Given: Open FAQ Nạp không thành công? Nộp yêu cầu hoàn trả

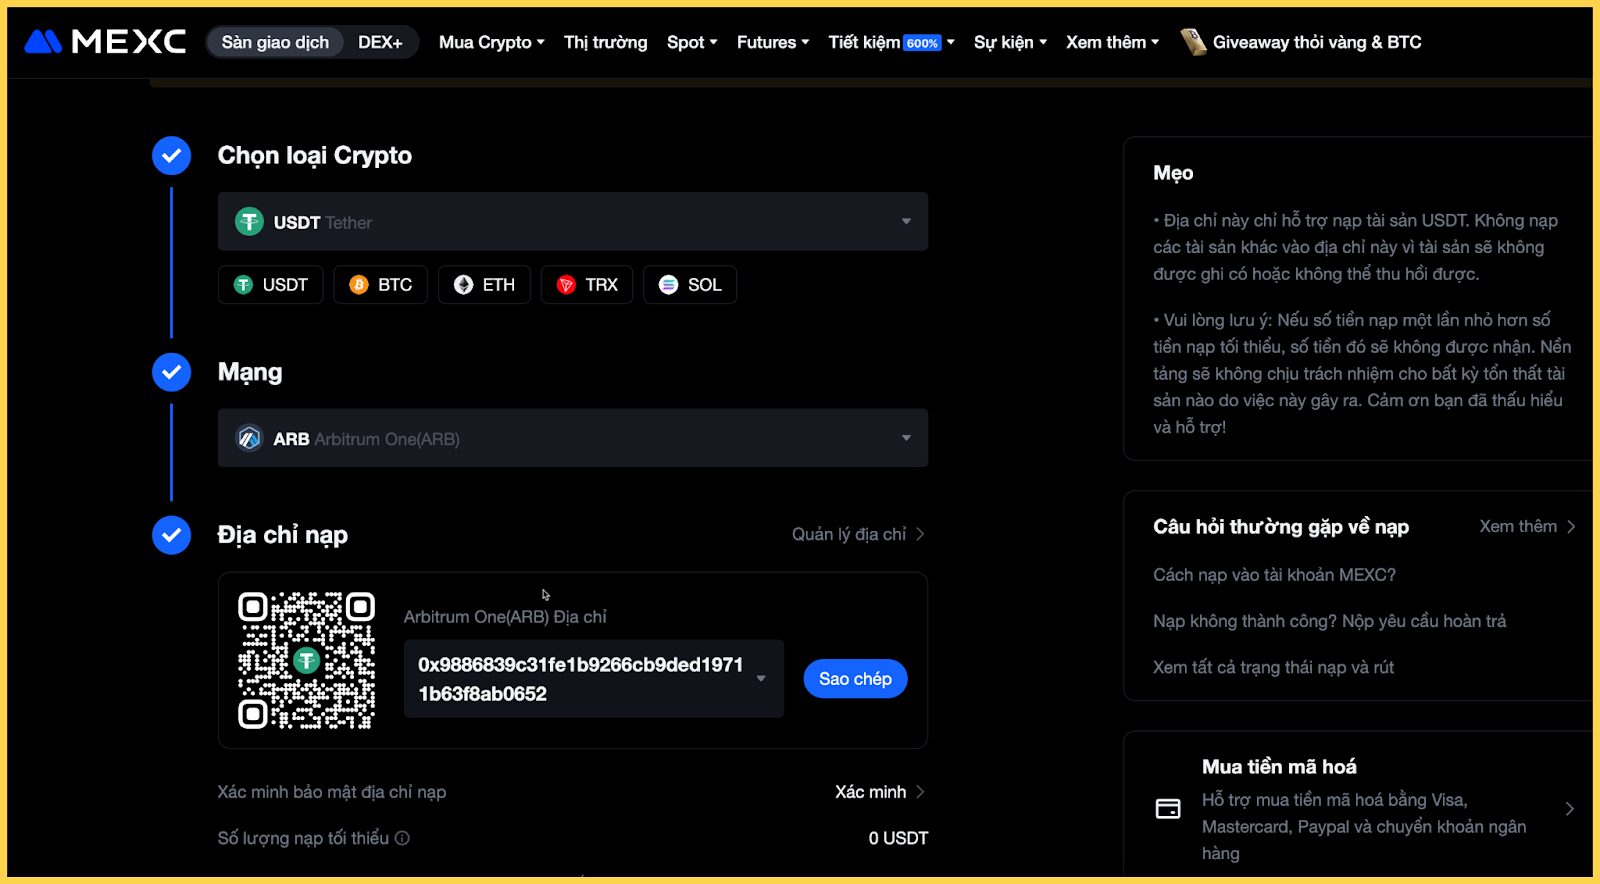Looking at the screenshot, I should (x=1329, y=621).
